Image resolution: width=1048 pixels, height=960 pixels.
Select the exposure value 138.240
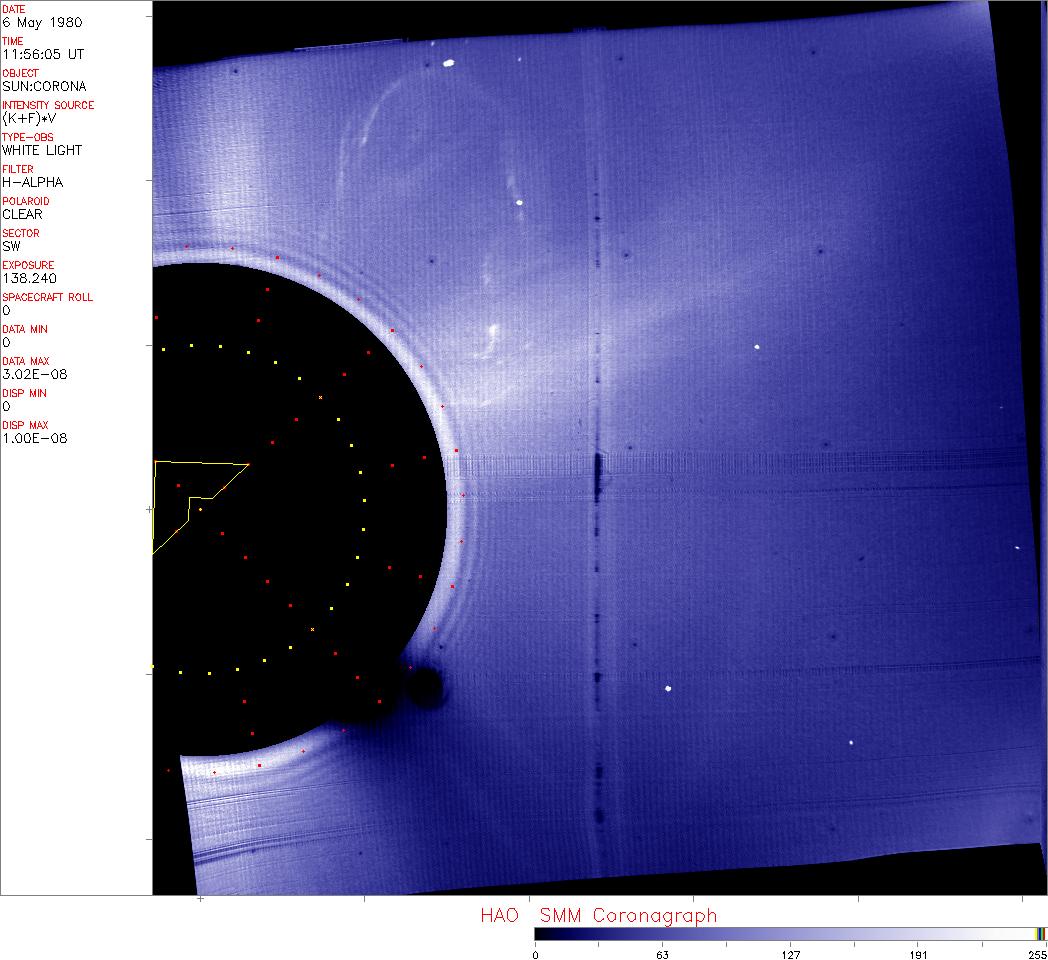28,278
